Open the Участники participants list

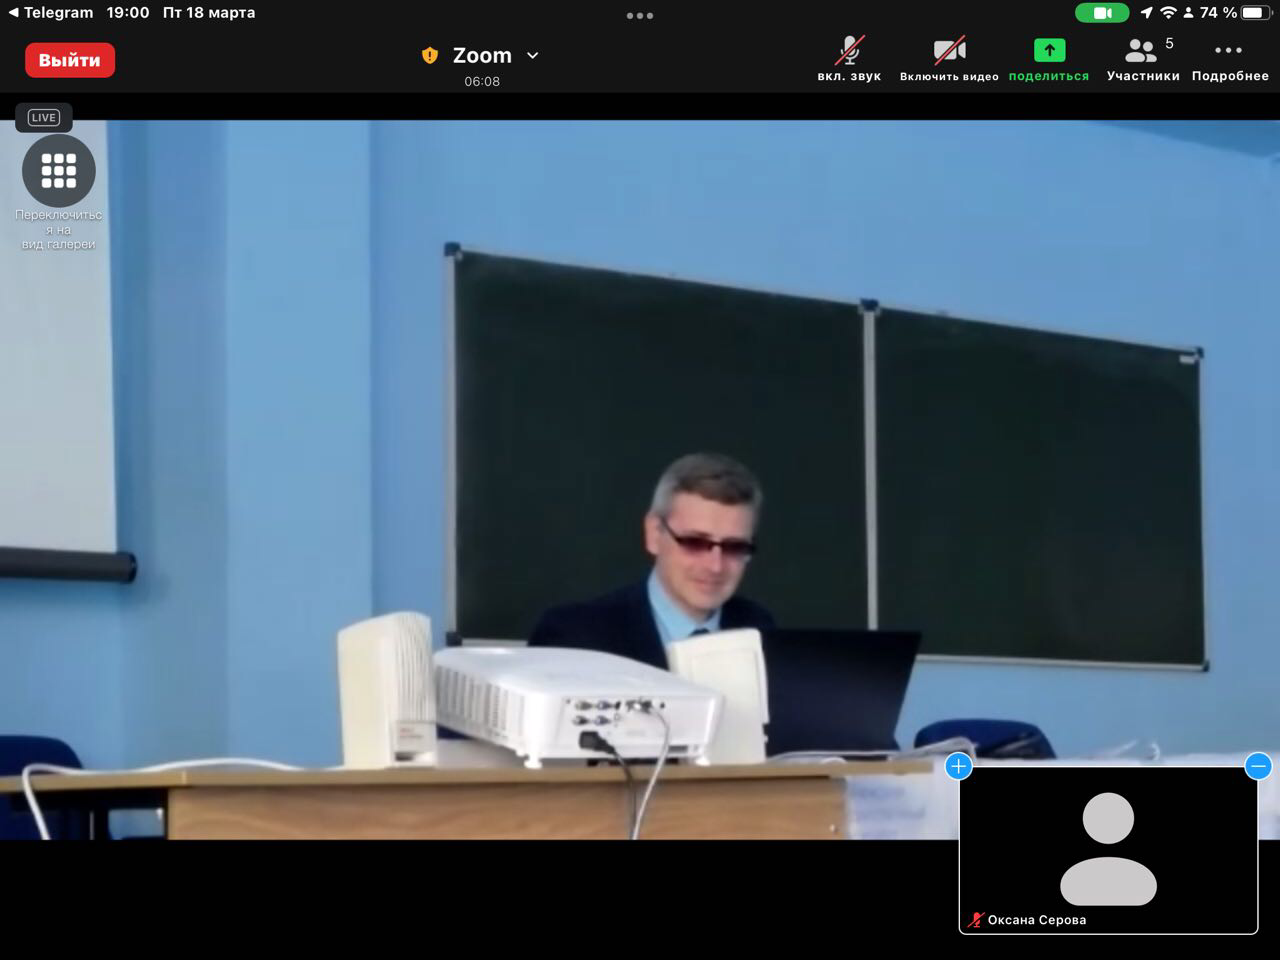(x=1142, y=52)
